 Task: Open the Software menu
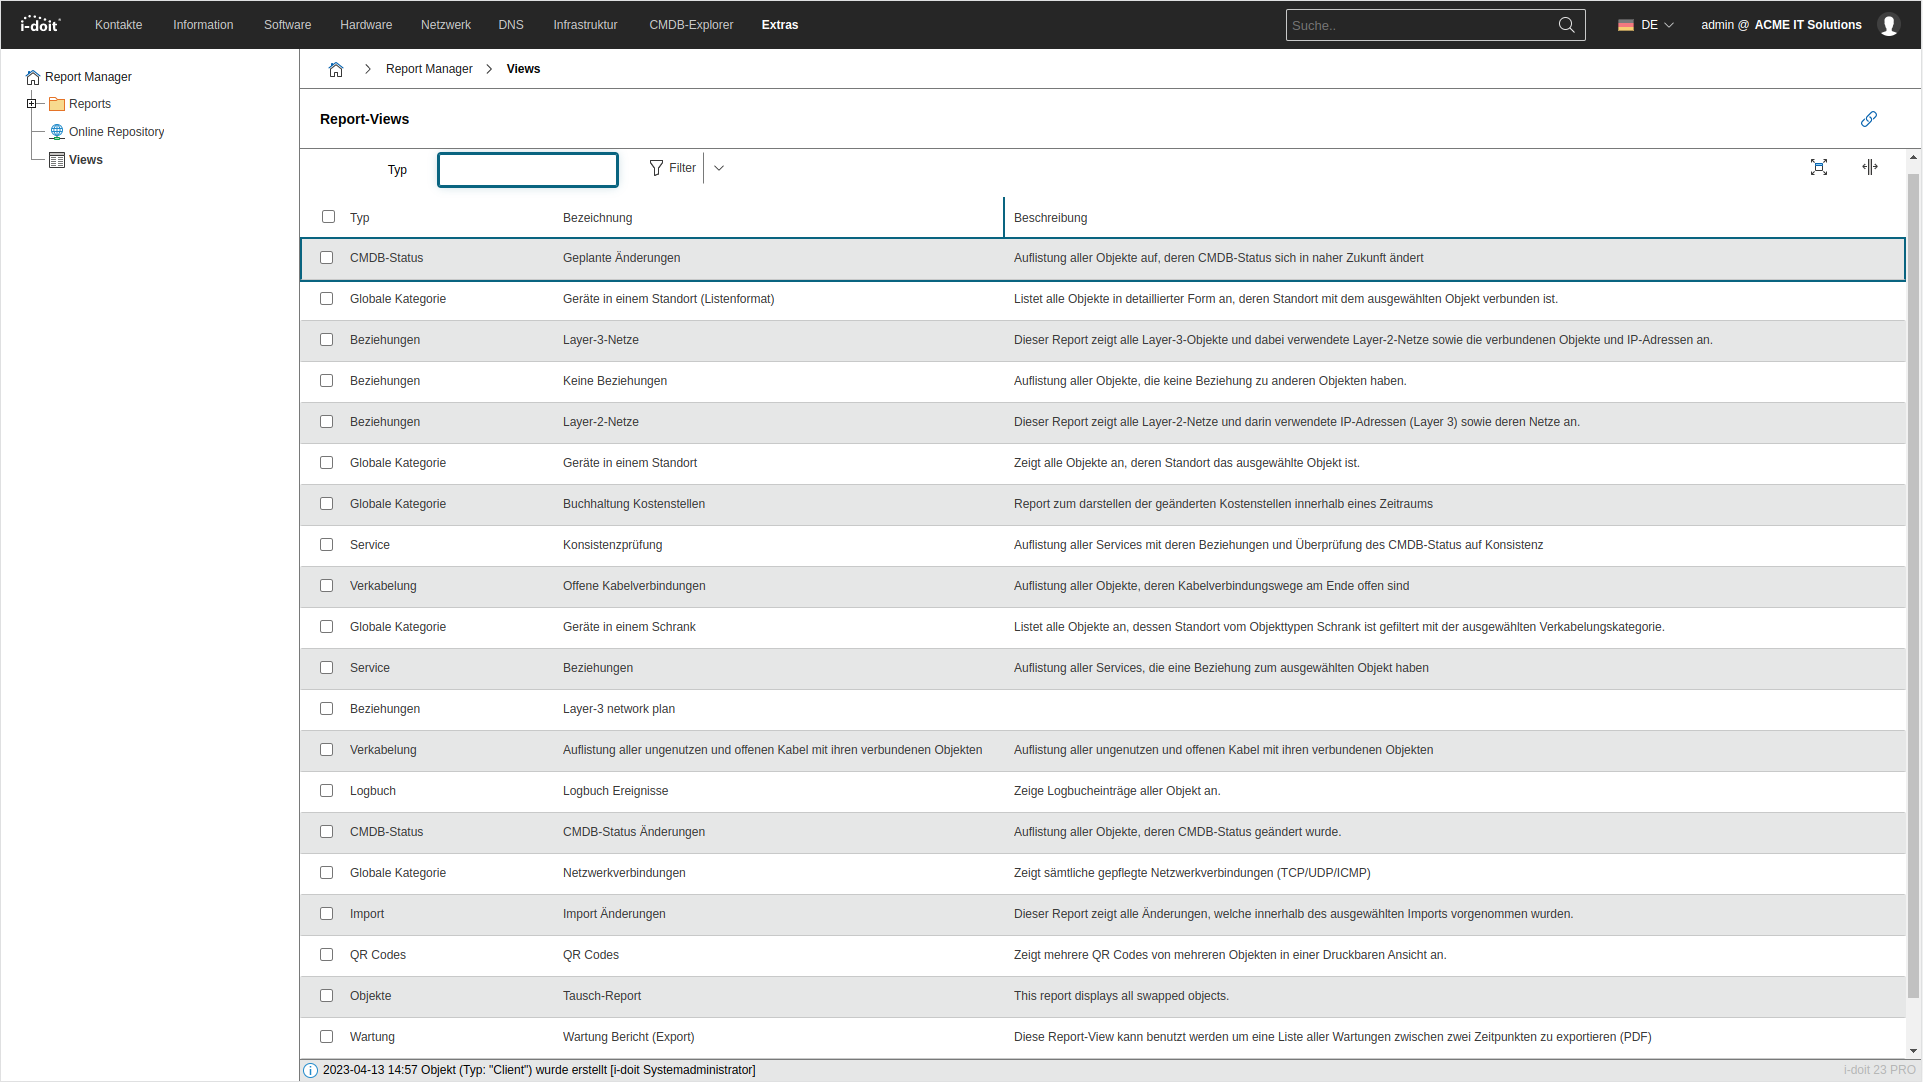click(288, 25)
